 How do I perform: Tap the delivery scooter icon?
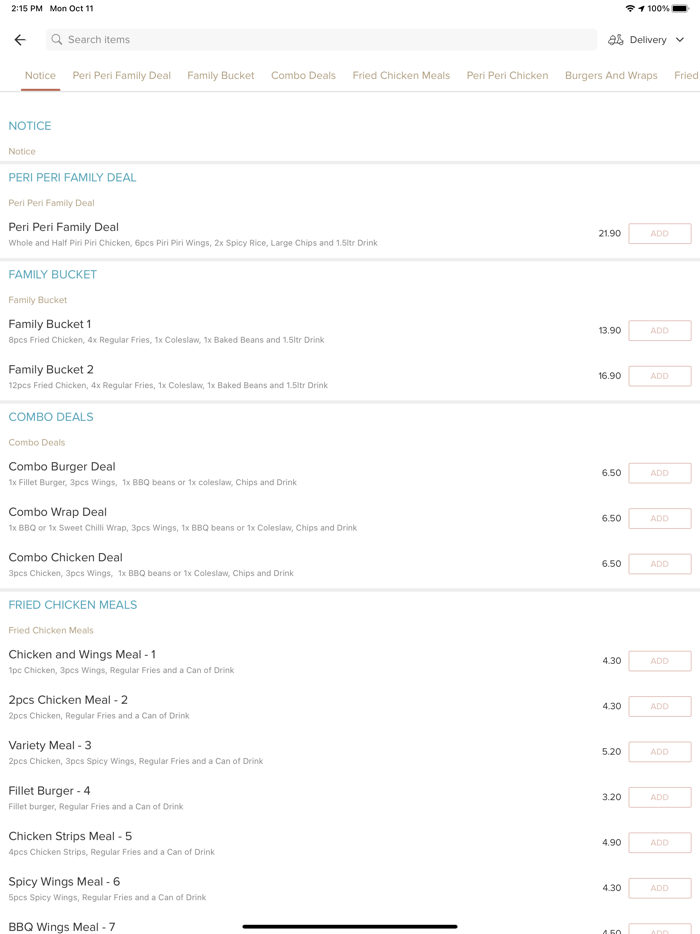click(616, 40)
